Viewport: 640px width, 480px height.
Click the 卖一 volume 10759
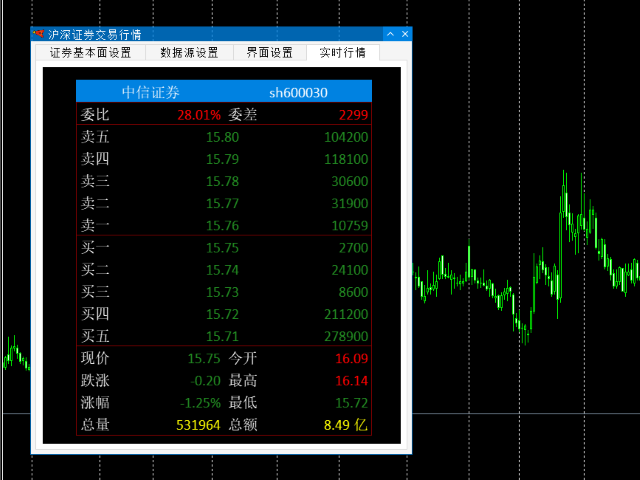[x=350, y=226]
